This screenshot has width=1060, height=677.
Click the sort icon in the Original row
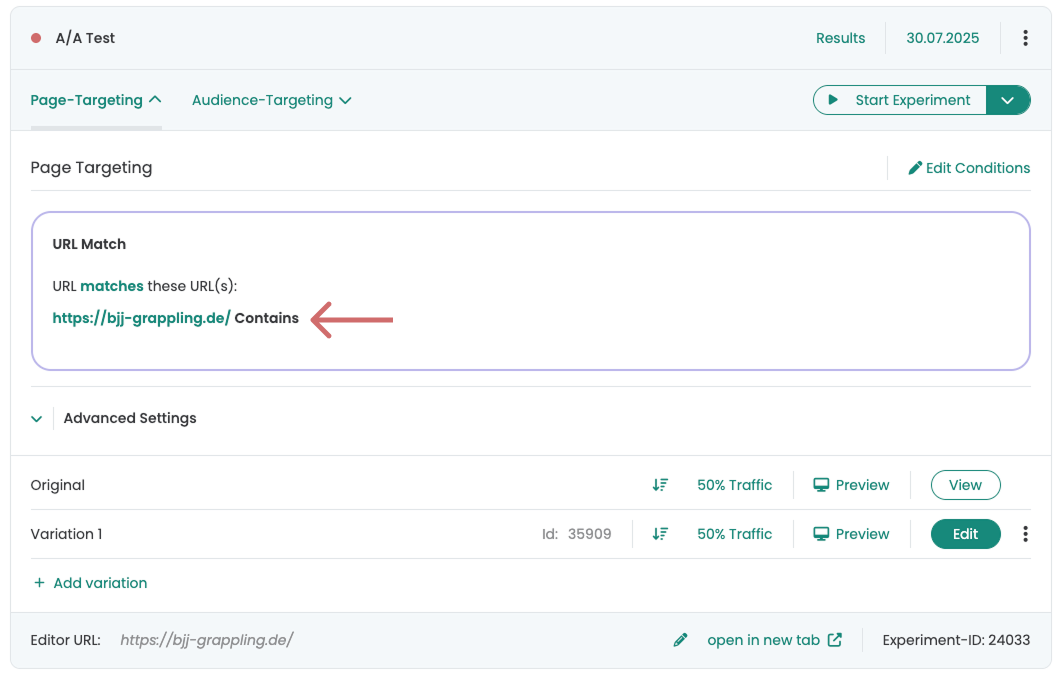click(x=660, y=485)
